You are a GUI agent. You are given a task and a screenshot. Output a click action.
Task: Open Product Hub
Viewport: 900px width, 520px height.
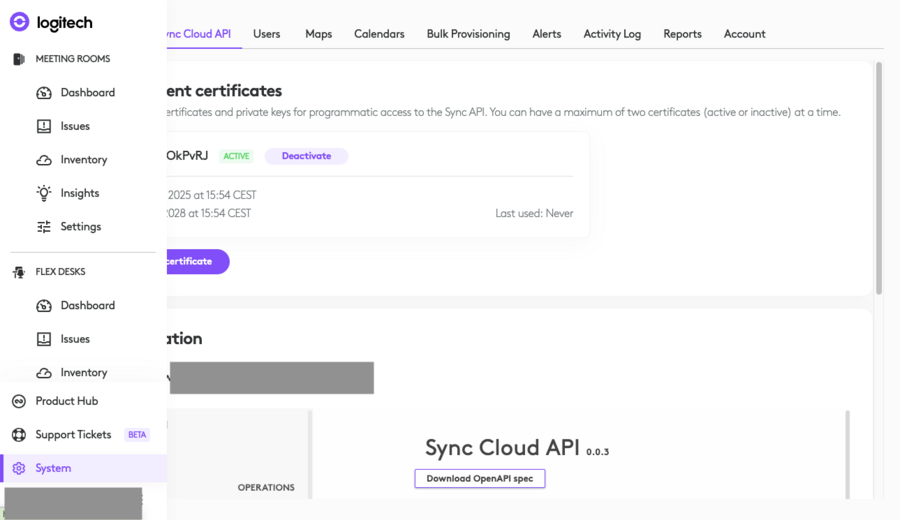(67, 401)
